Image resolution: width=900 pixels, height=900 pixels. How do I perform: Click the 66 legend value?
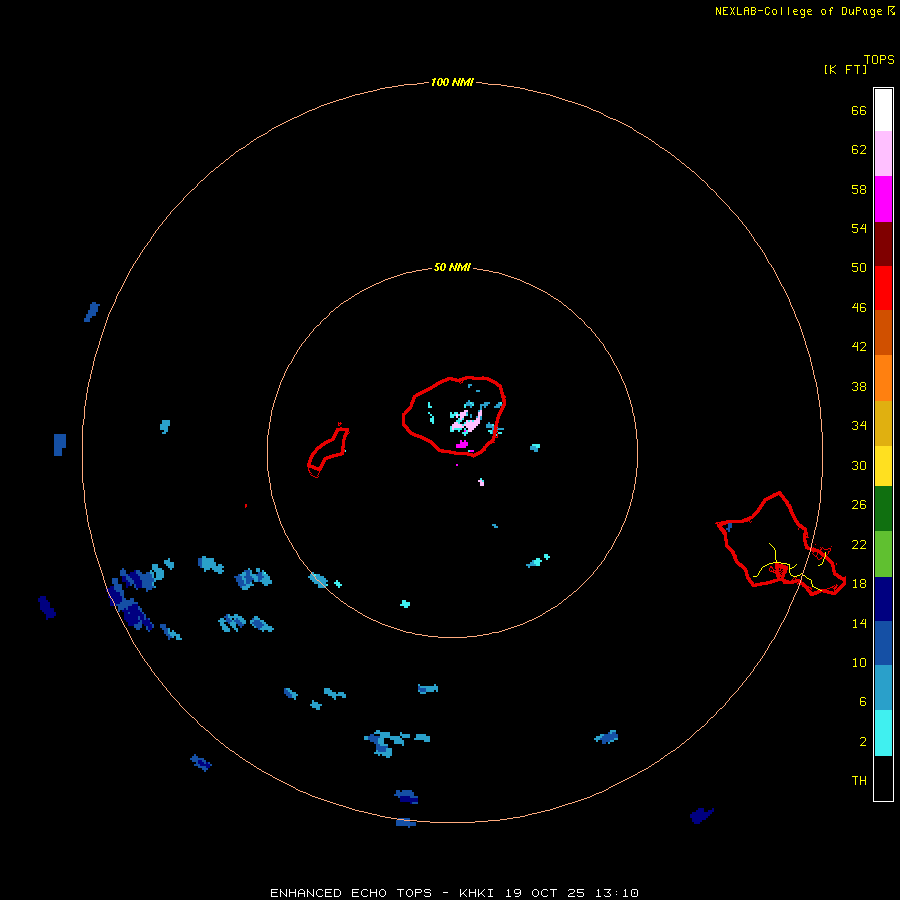[x=859, y=110]
